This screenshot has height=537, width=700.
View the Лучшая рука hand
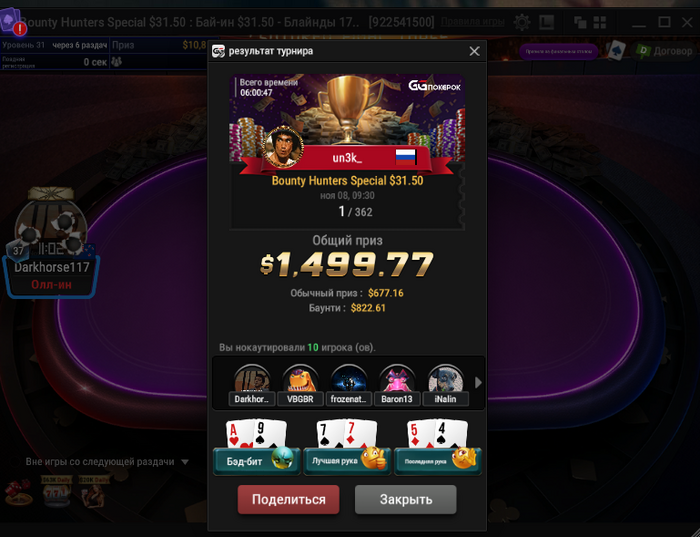347,447
